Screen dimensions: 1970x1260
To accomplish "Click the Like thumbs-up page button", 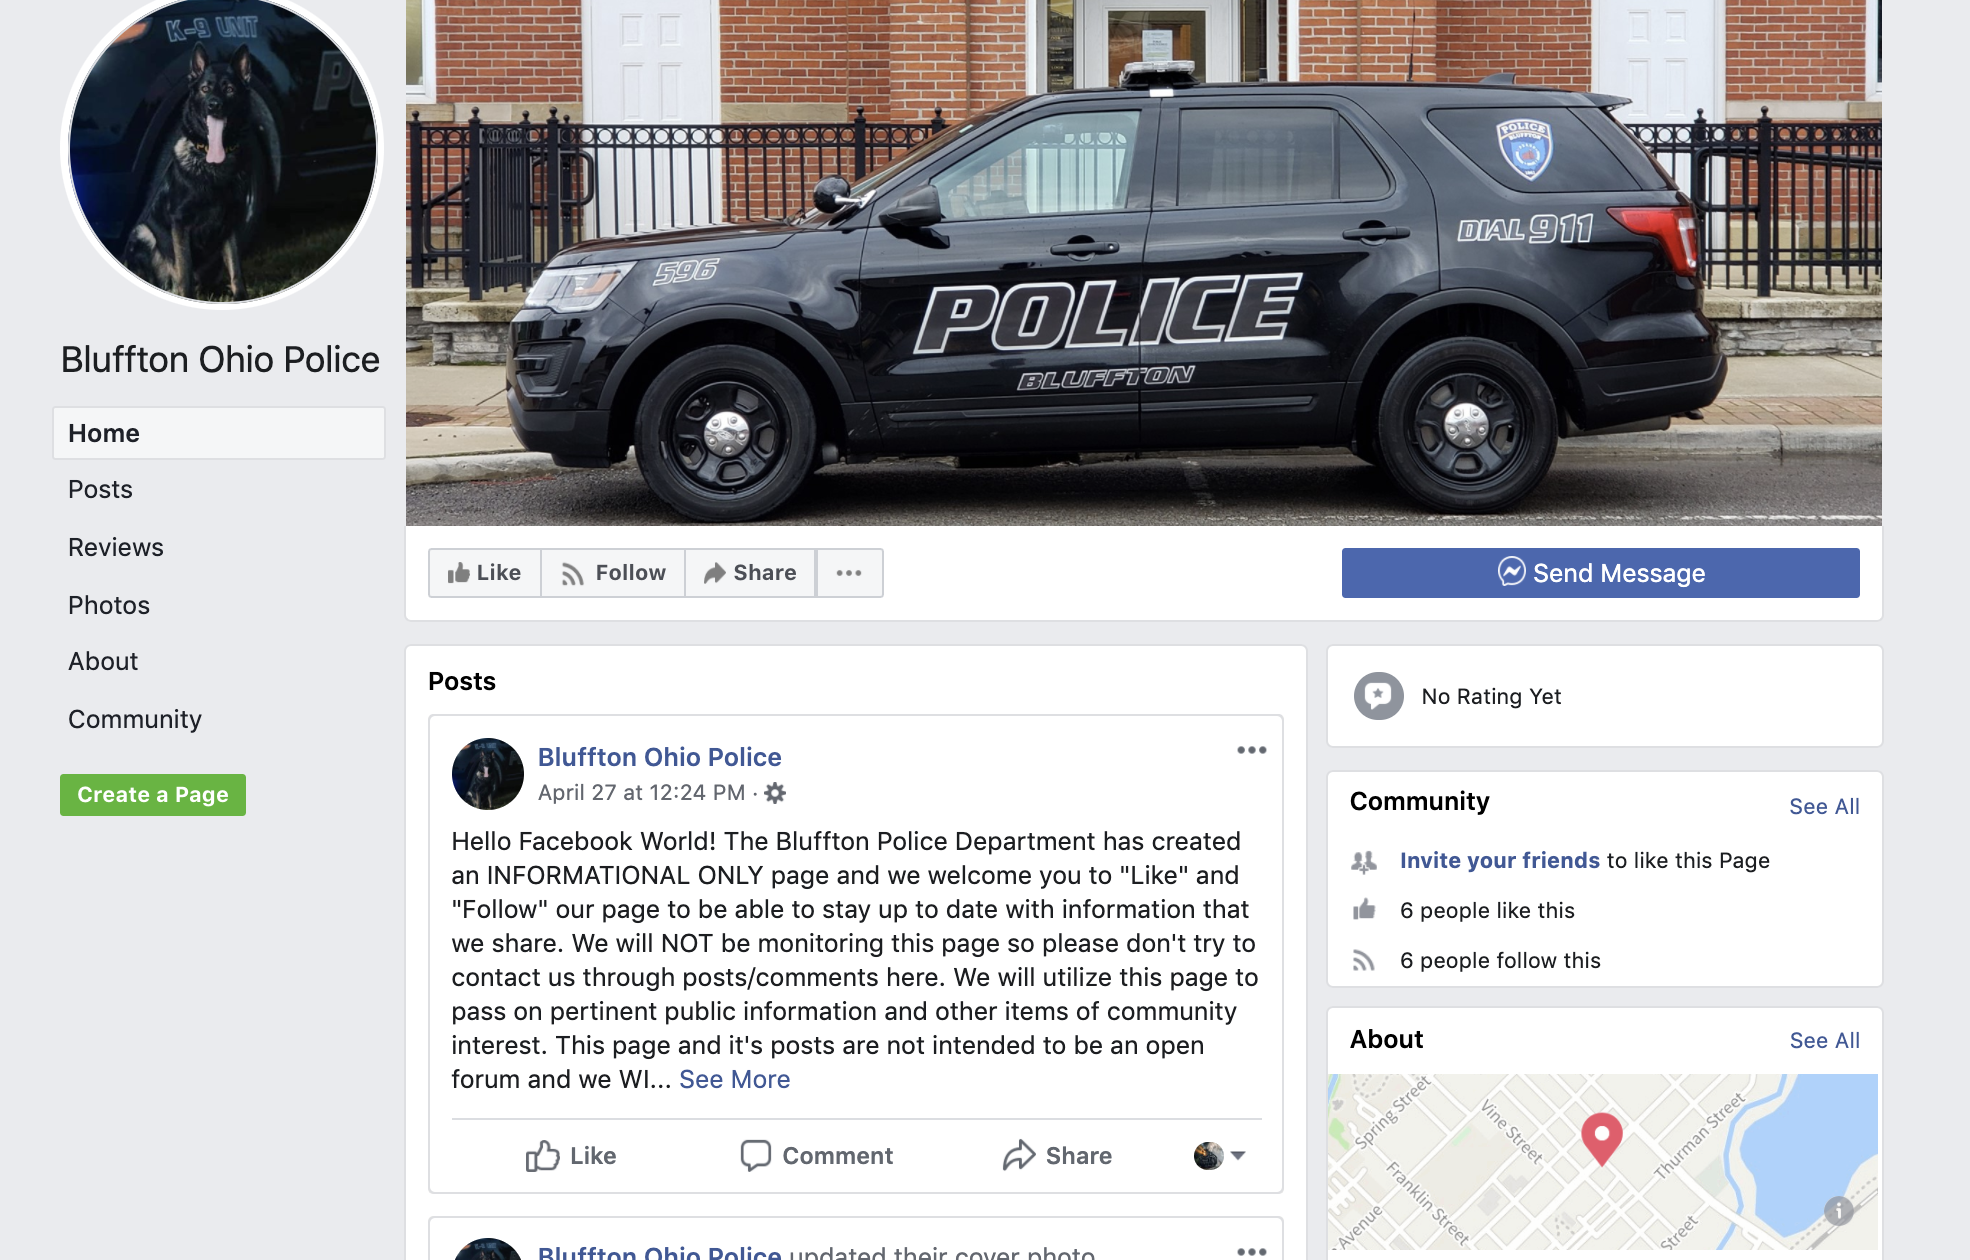I will pos(485,573).
